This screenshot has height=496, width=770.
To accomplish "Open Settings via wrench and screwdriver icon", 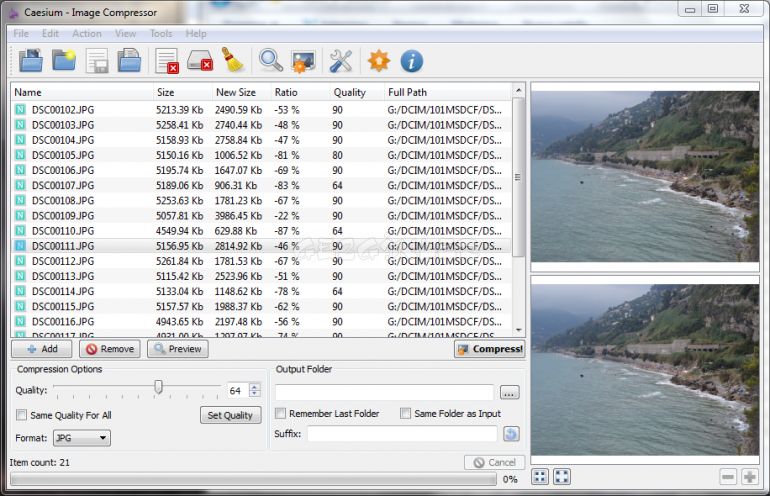I will click(x=341, y=61).
